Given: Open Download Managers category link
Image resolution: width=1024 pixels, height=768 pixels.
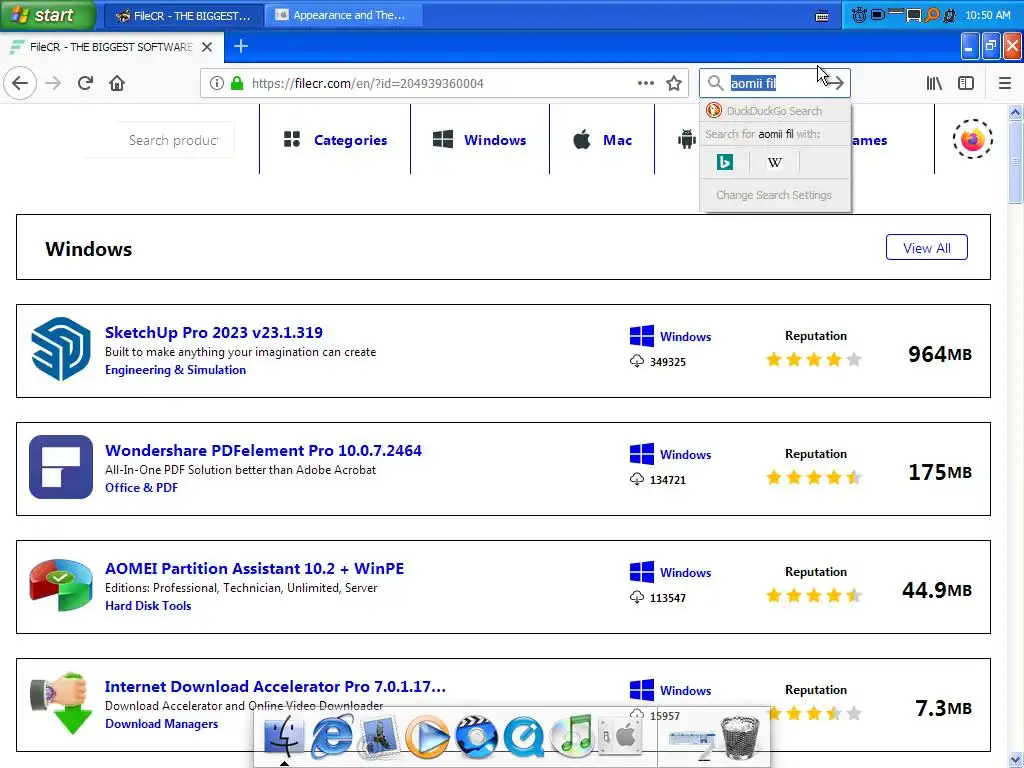Looking at the screenshot, I should pos(161,724).
